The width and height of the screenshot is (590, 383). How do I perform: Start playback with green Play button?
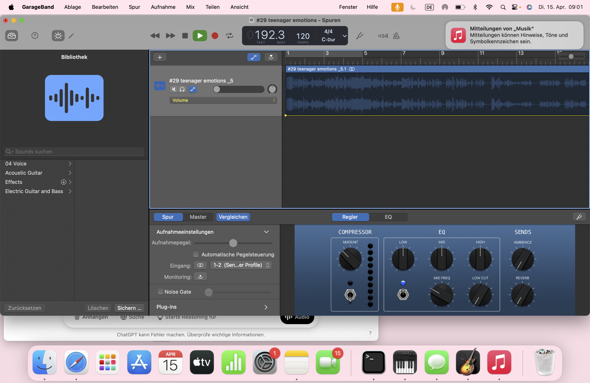coord(200,36)
